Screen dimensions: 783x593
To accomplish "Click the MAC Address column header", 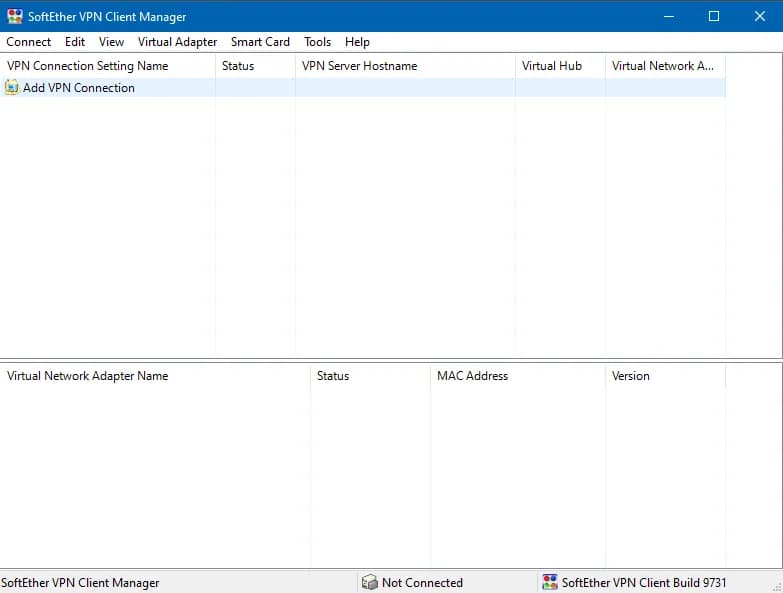I will (x=517, y=376).
